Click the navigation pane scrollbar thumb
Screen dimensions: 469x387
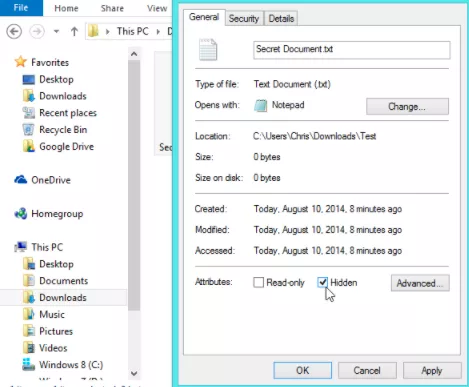[134, 185]
